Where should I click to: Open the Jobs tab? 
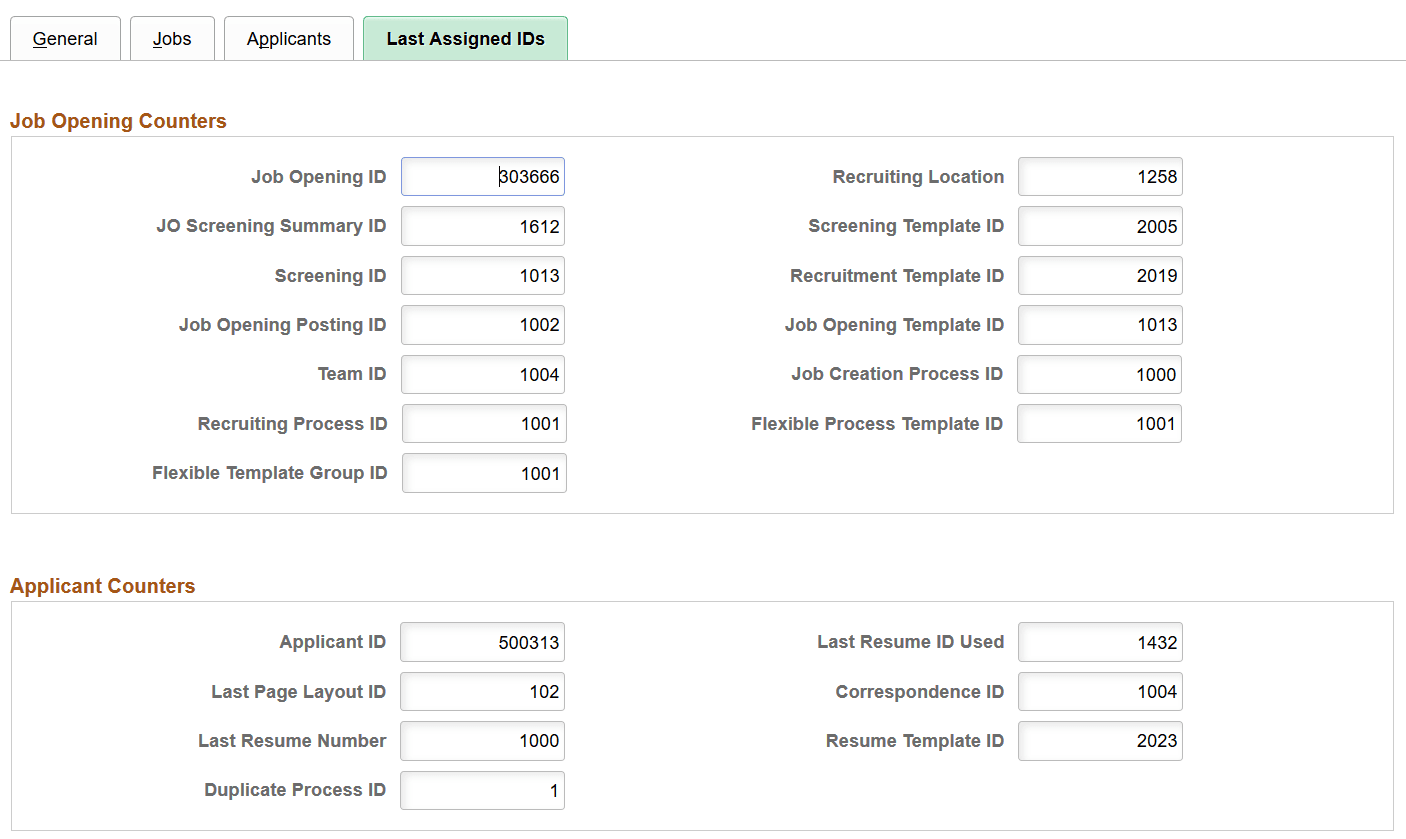pos(172,39)
